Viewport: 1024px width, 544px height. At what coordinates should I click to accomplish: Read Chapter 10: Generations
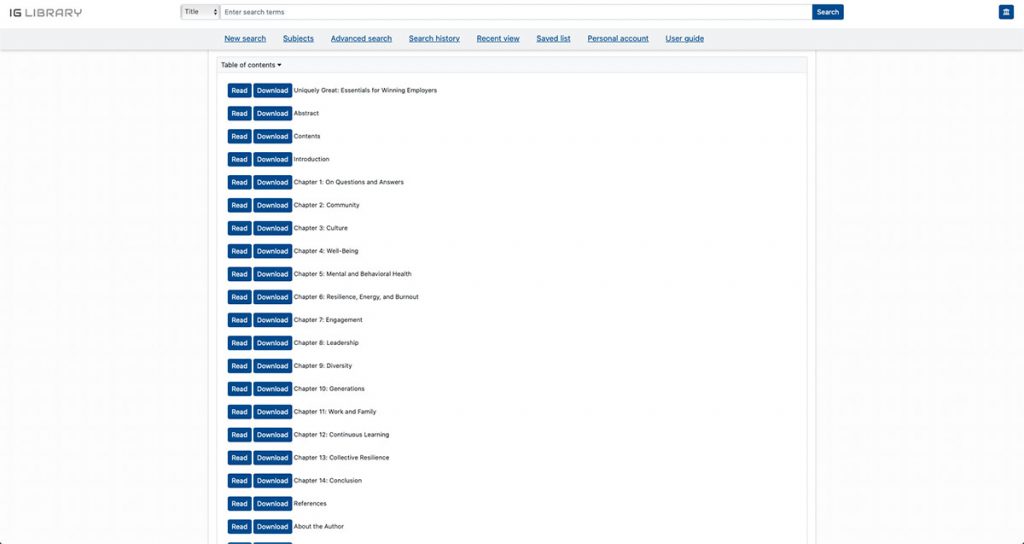coord(240,389)
